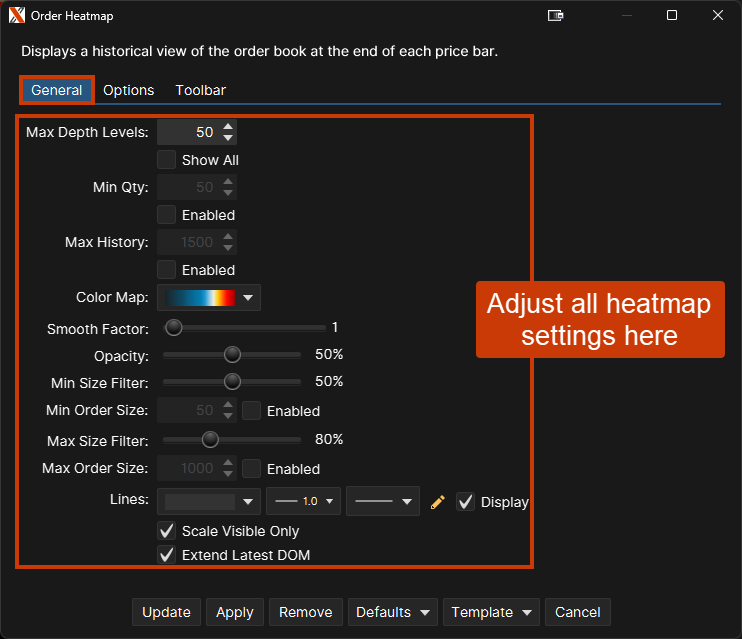Check the Show All checkbox
Image resolution: width=742 pixels, height=639 pixels.
[167, 160]
